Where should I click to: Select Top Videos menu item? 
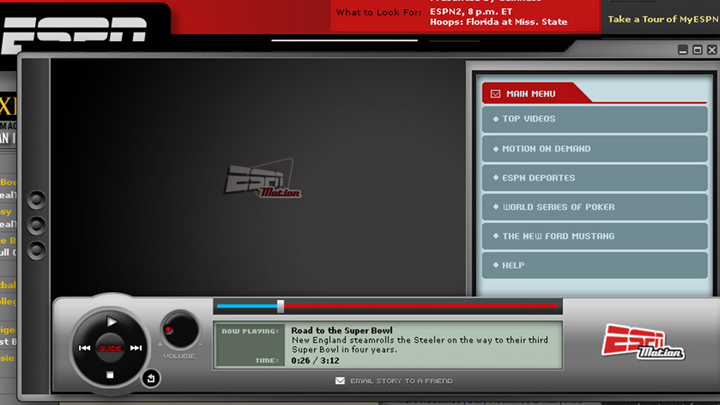595,119
